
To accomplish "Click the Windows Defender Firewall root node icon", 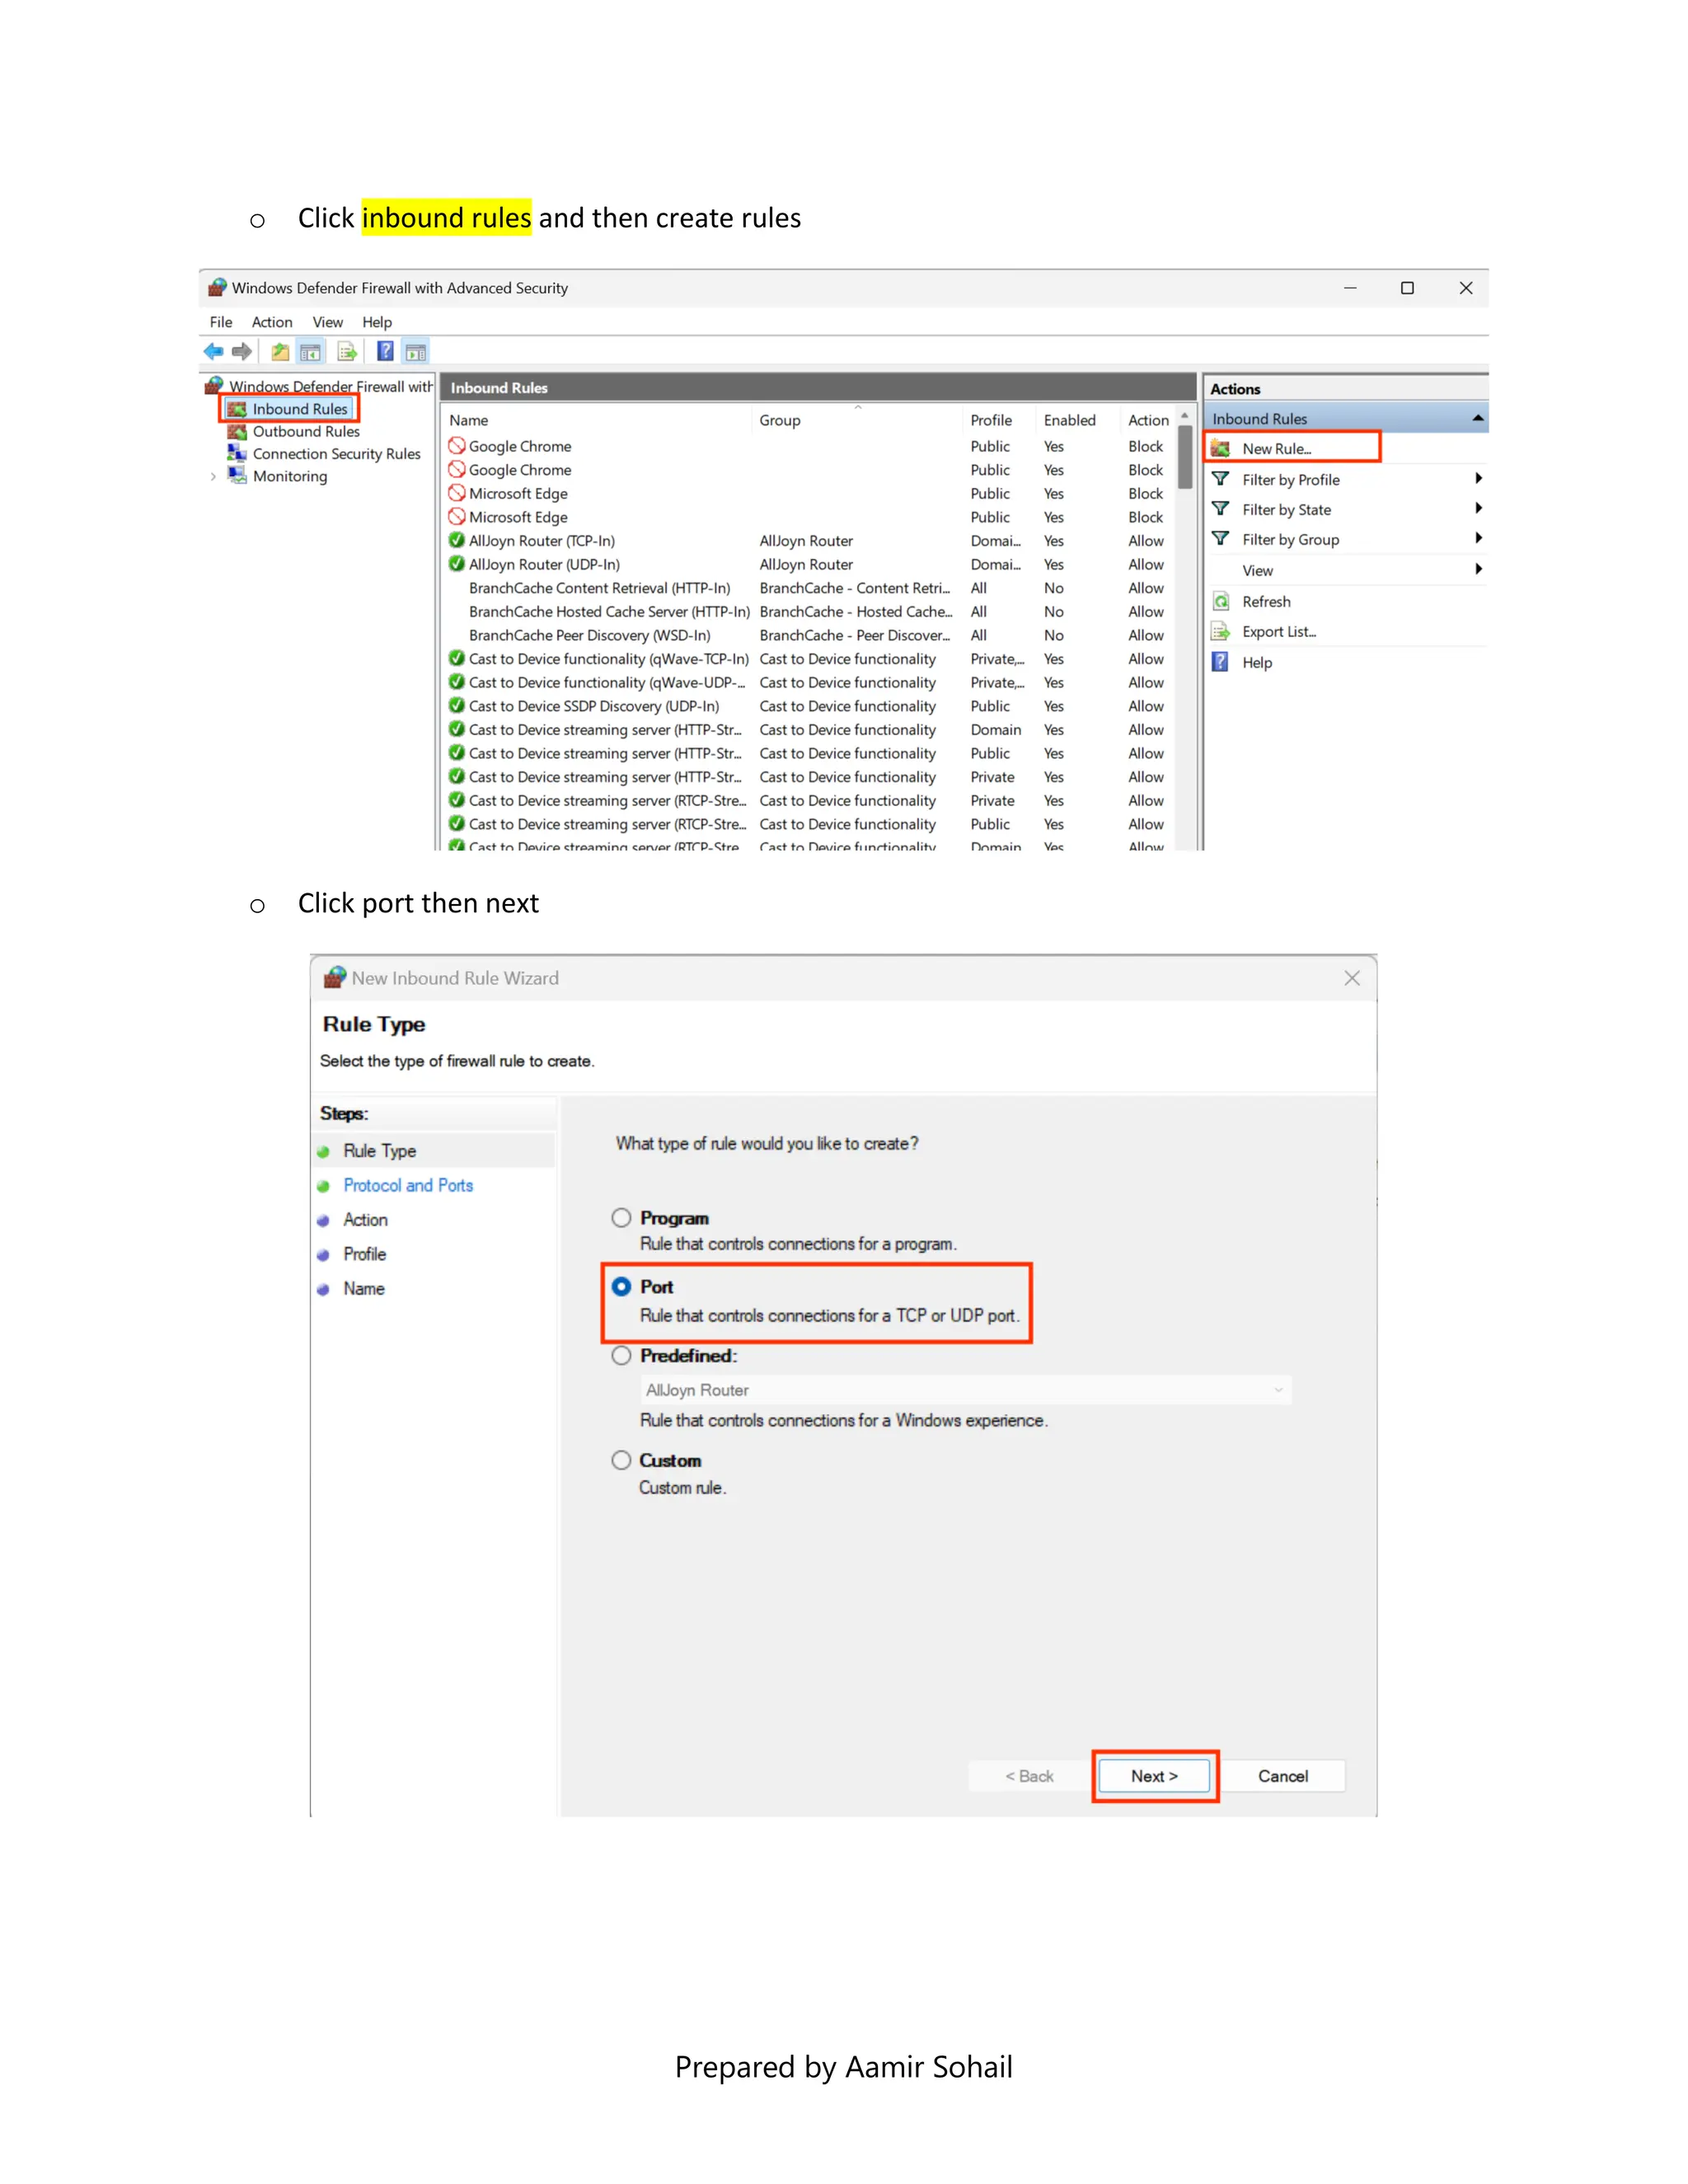I will tap(214, 386).
